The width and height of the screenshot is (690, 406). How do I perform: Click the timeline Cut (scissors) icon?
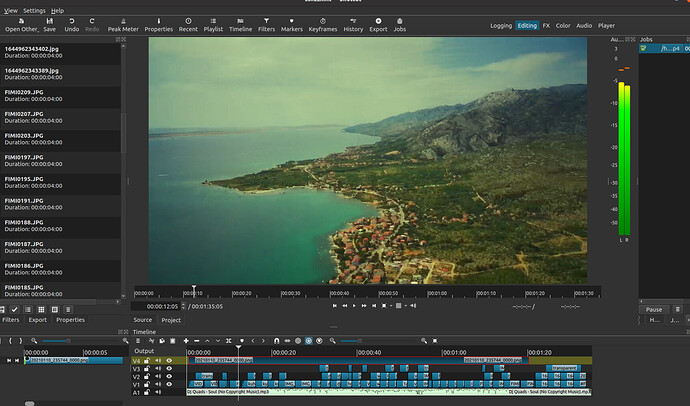click(x=151, y=341)
